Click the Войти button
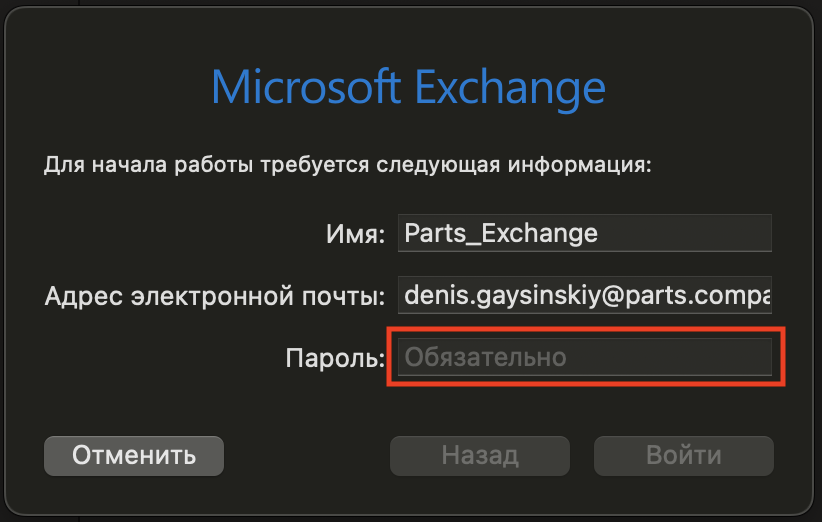Viewport: 822px width, 522px height. pos(684,456)
